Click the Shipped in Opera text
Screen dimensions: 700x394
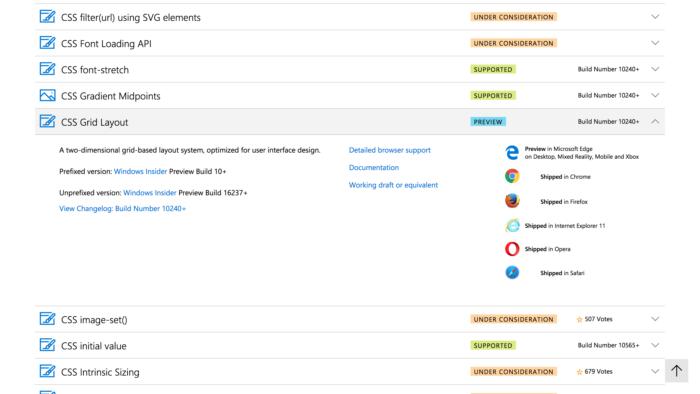coord(547,249)
